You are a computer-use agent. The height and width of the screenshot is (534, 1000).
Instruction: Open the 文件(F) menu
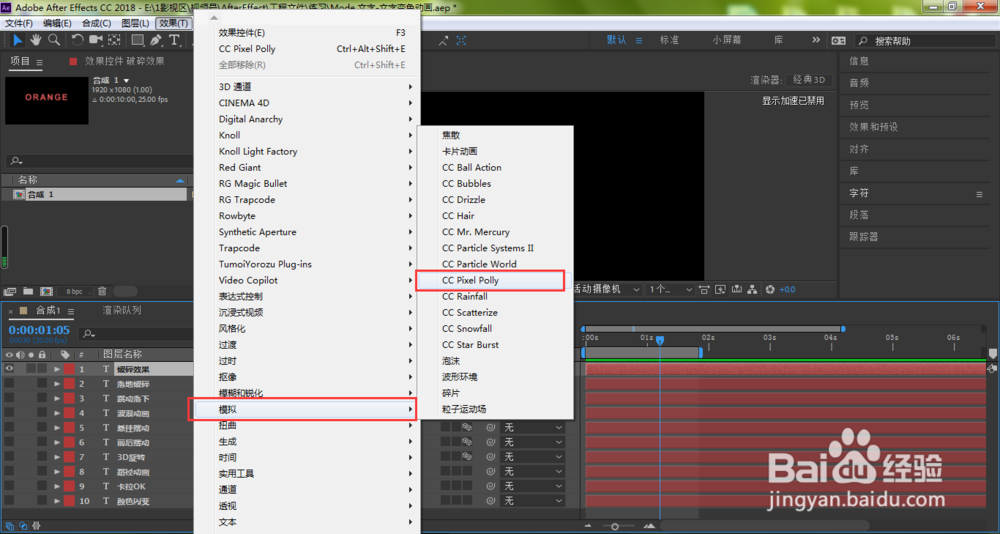(x=19, y=23)
